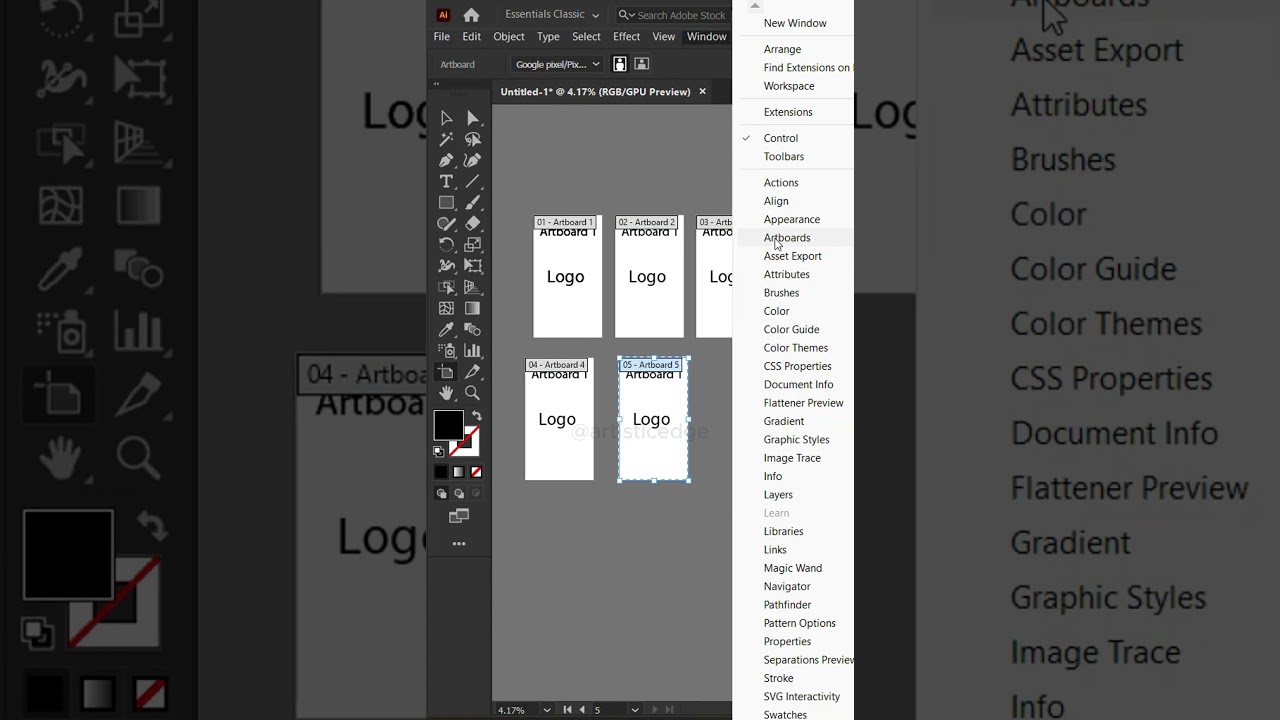Select the Lasso tool
The height and width of the screenshot is (720, 1280).
tap(473, 139)
